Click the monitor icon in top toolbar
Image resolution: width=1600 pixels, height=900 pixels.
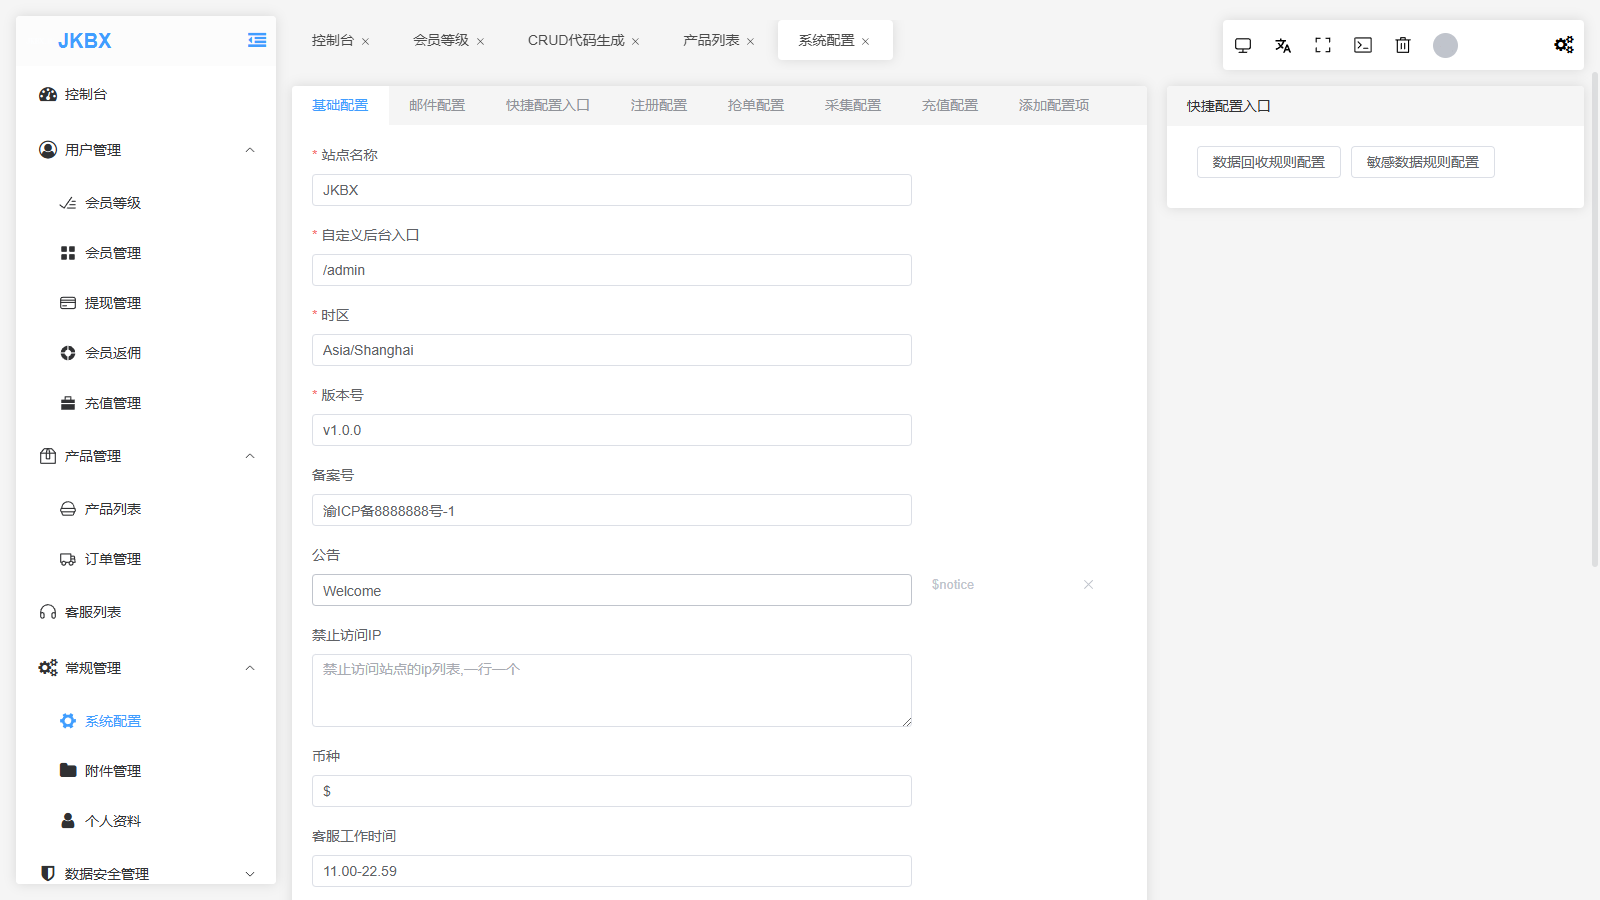pos(1243,45)
